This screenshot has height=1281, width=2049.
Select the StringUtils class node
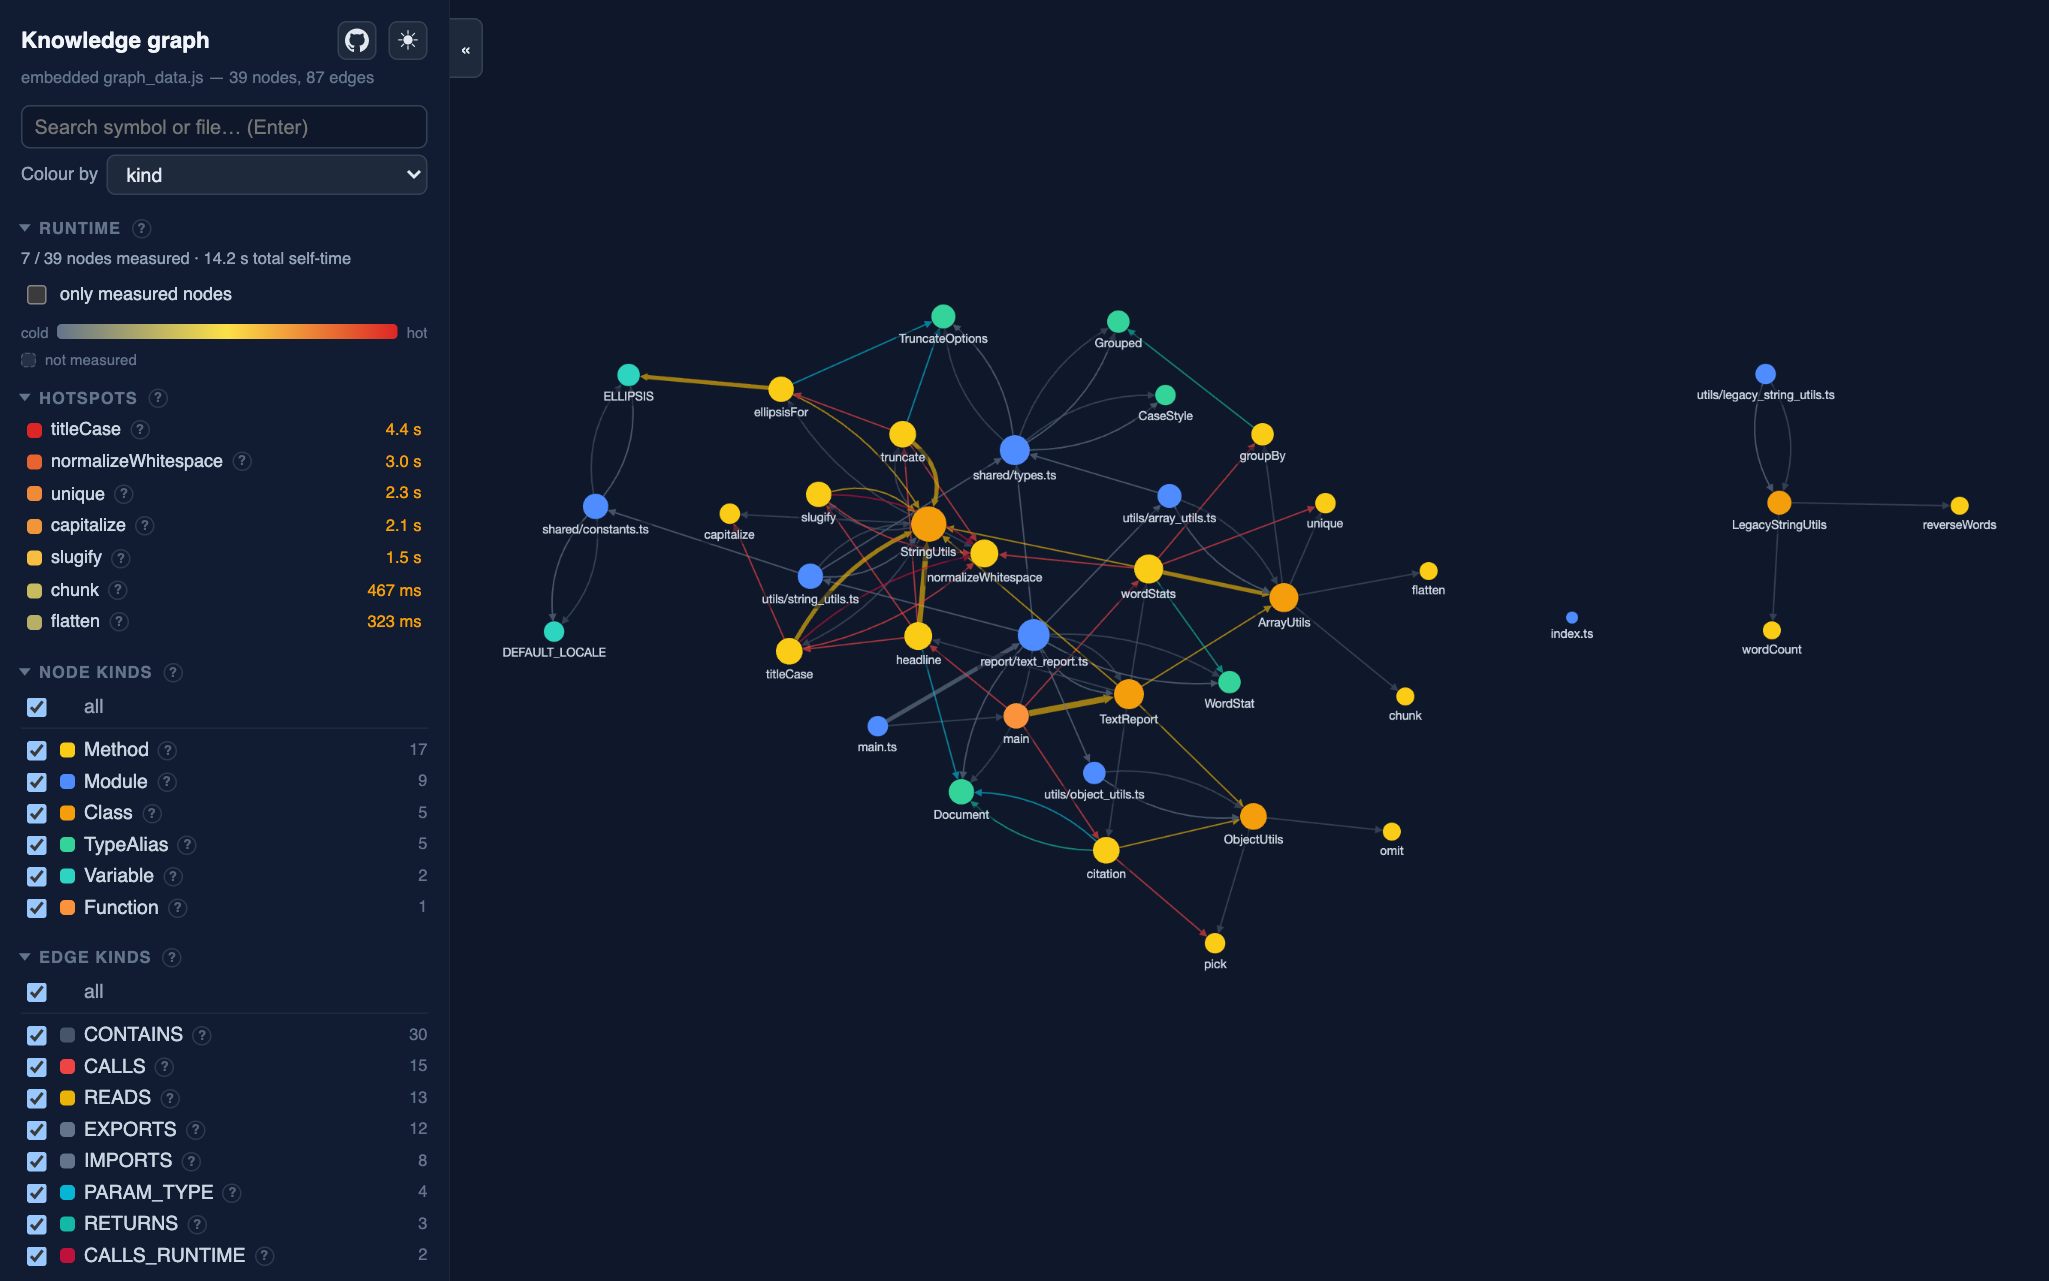coord(929,524)
